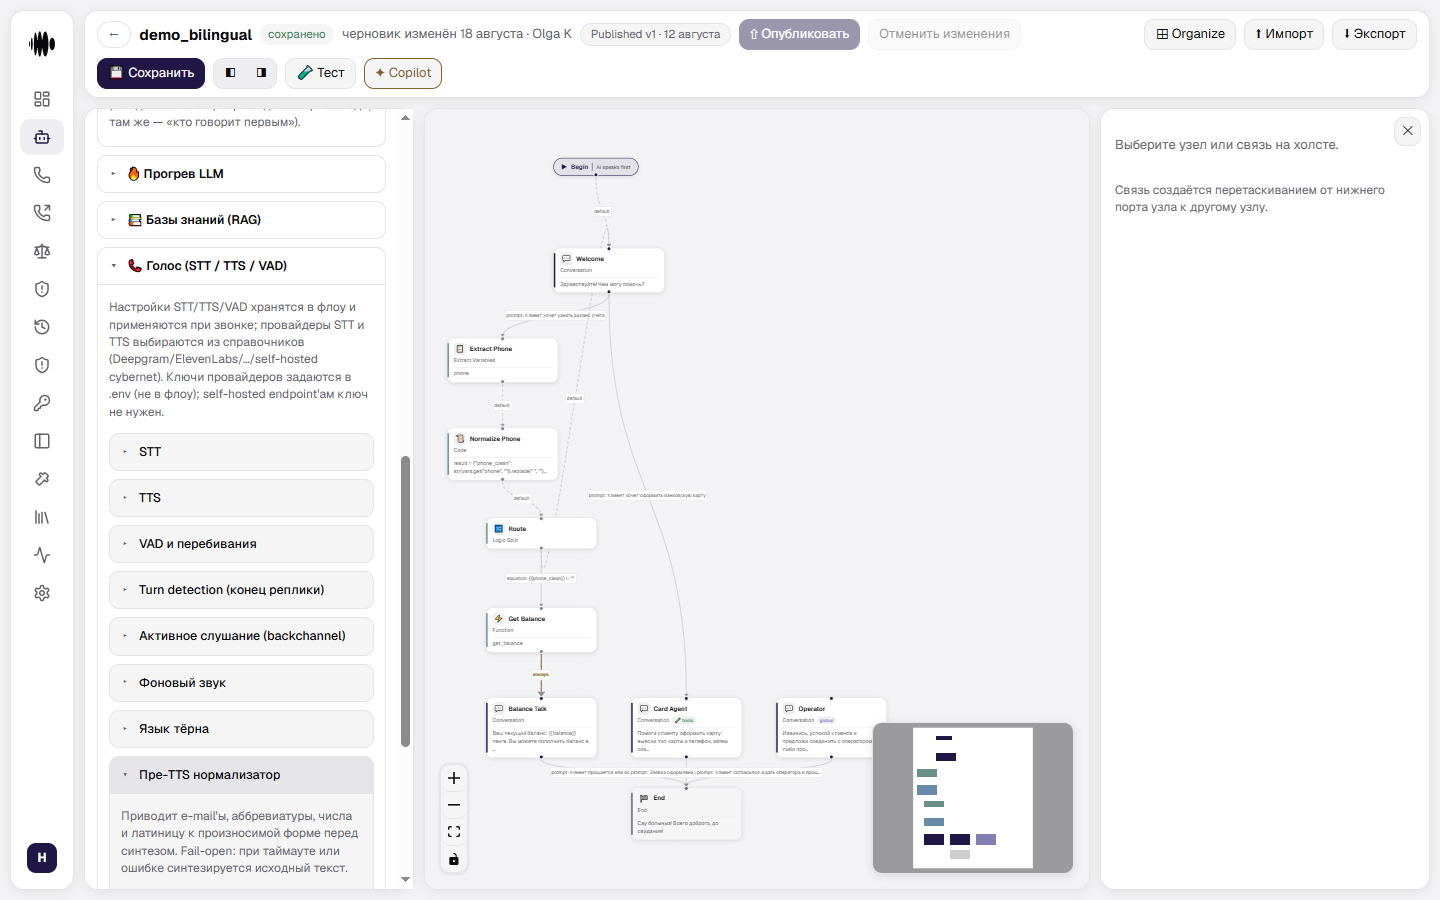Viewport: 1440px width, 900px height.
Task: Select the Balance Talk node
Action: pyautogui.click(x=541, y=727)
